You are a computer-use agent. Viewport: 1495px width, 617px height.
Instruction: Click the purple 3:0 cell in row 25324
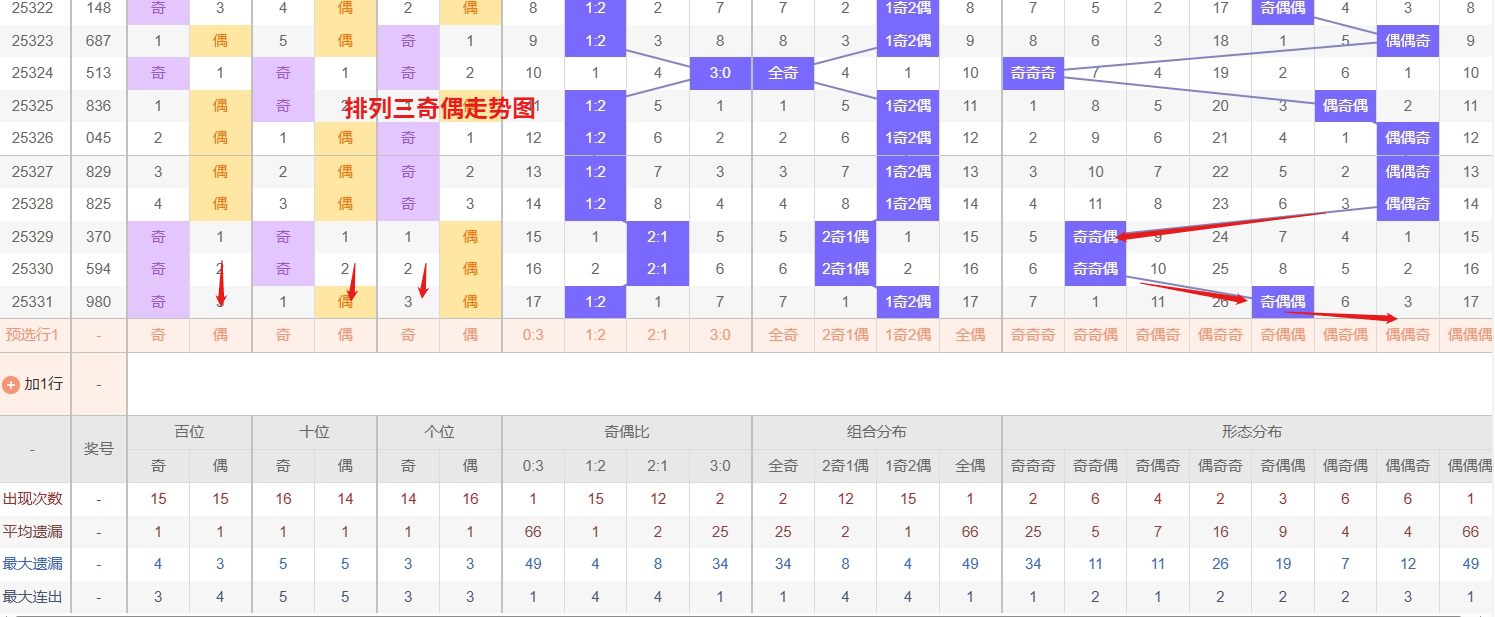point(720,73)
